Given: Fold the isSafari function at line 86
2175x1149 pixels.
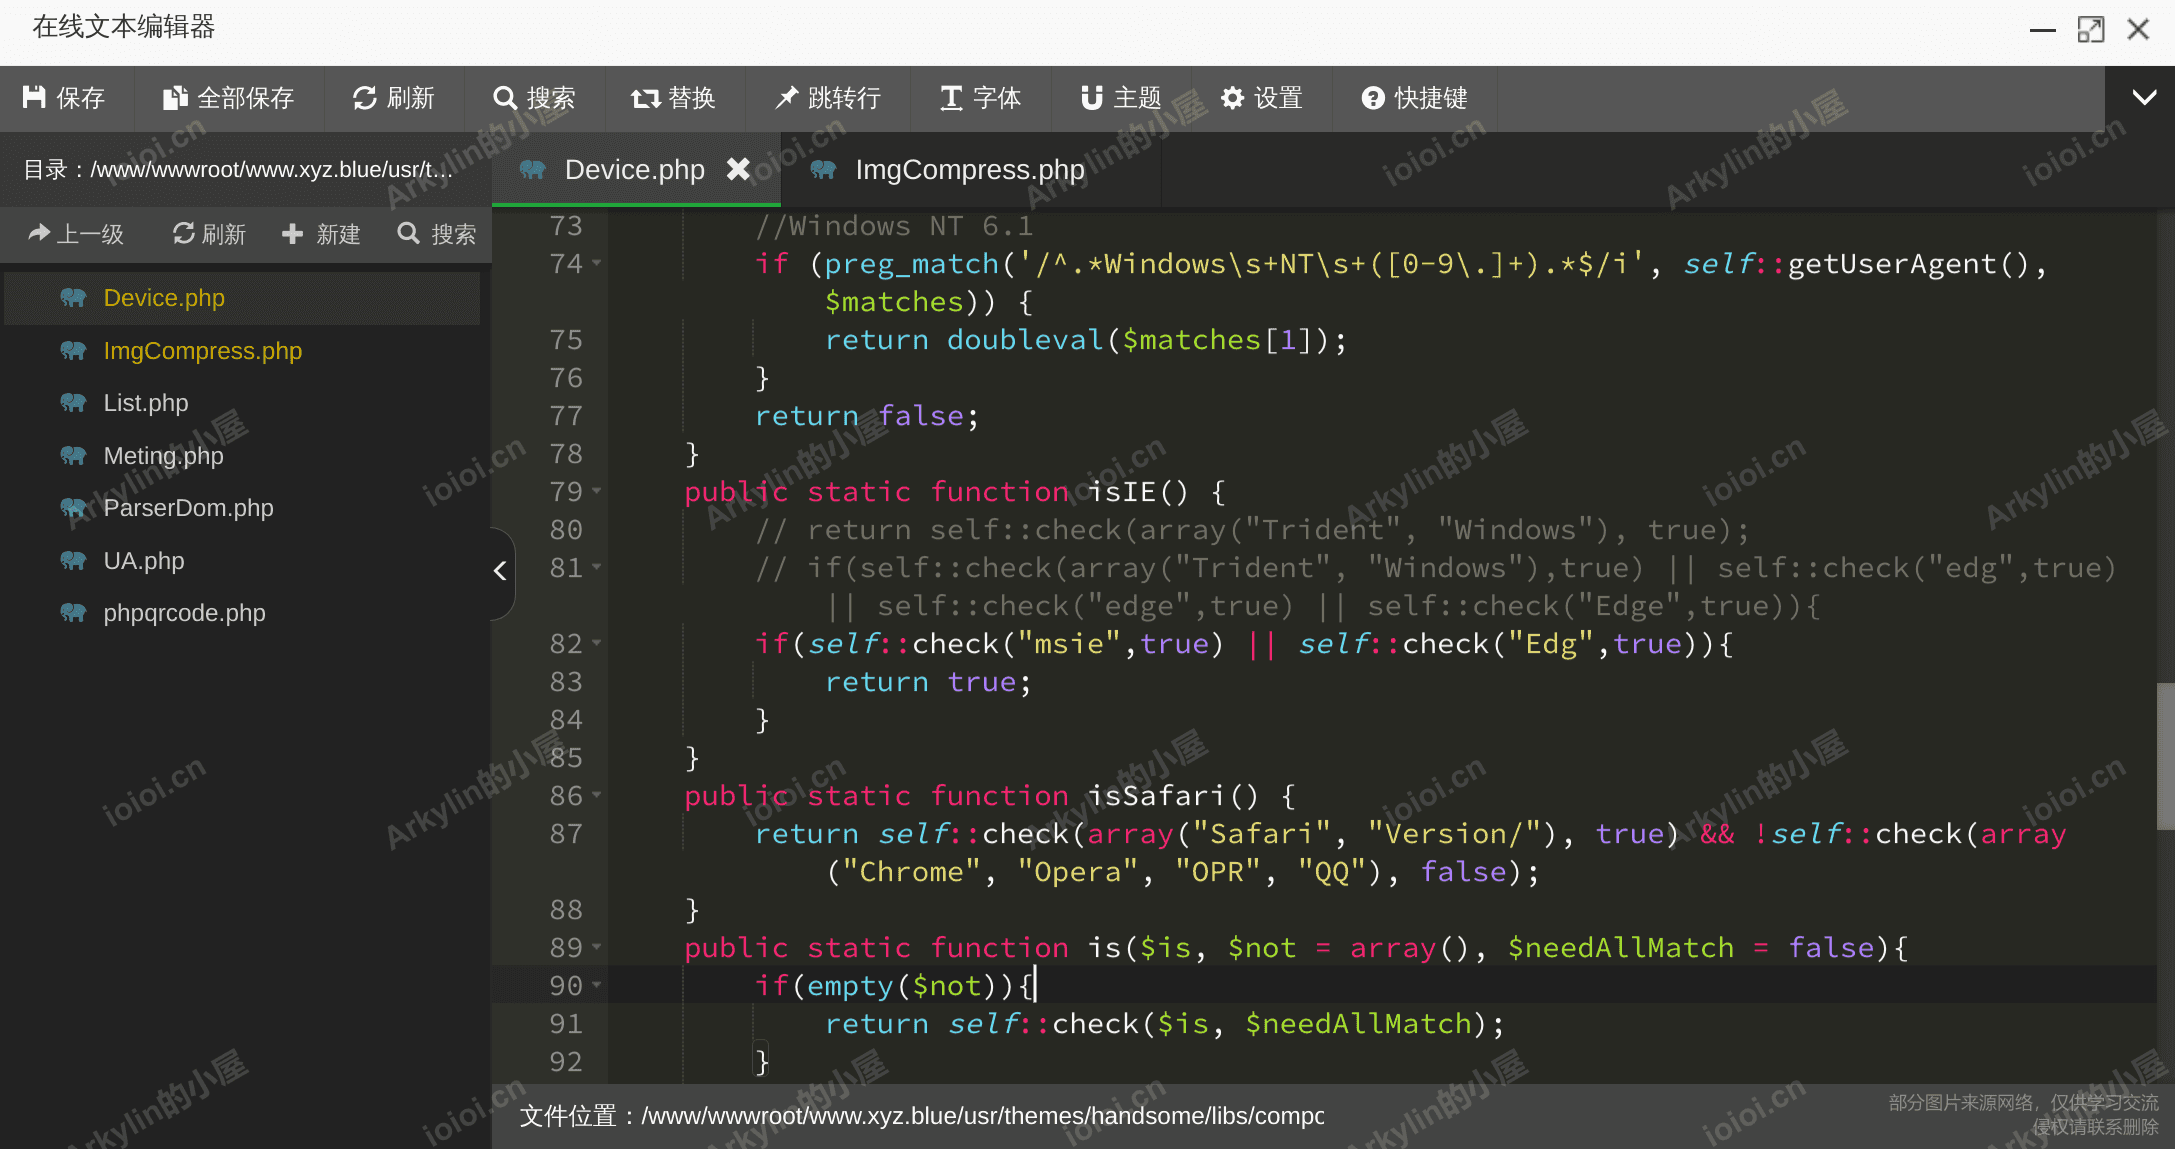Looking at the screenshot, I should tap(597, 796).
